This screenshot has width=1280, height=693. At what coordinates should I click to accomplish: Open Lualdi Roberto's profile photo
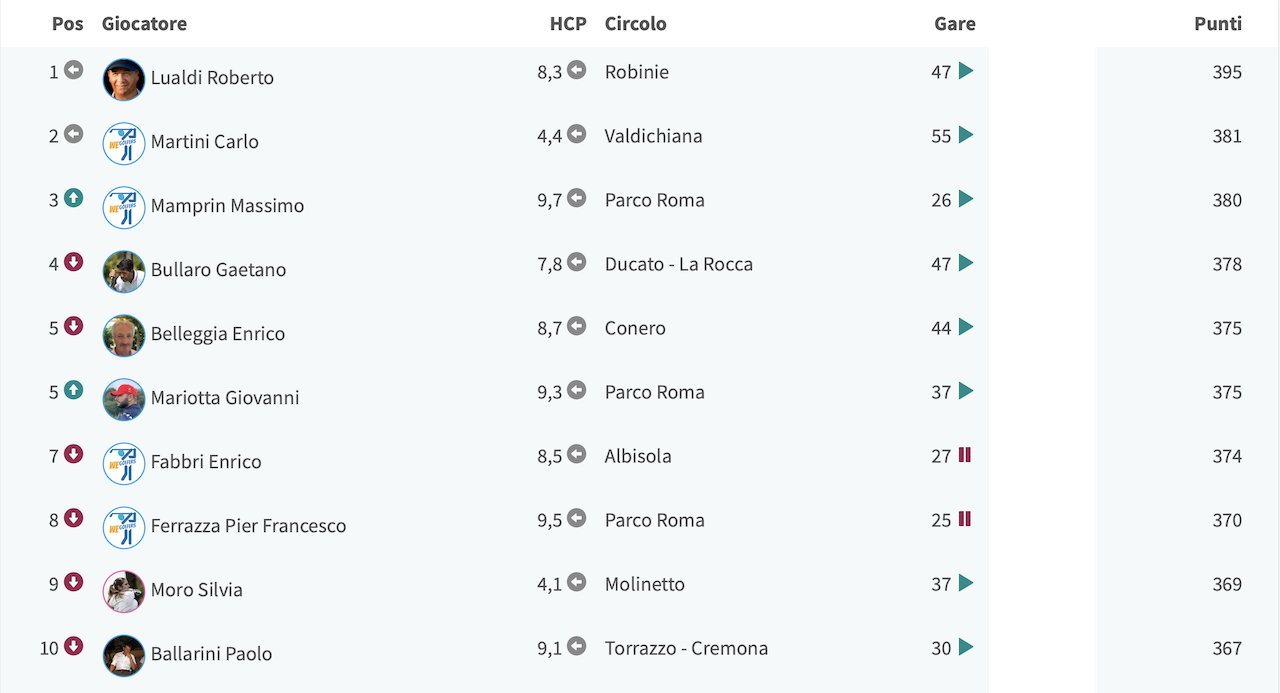124,79
